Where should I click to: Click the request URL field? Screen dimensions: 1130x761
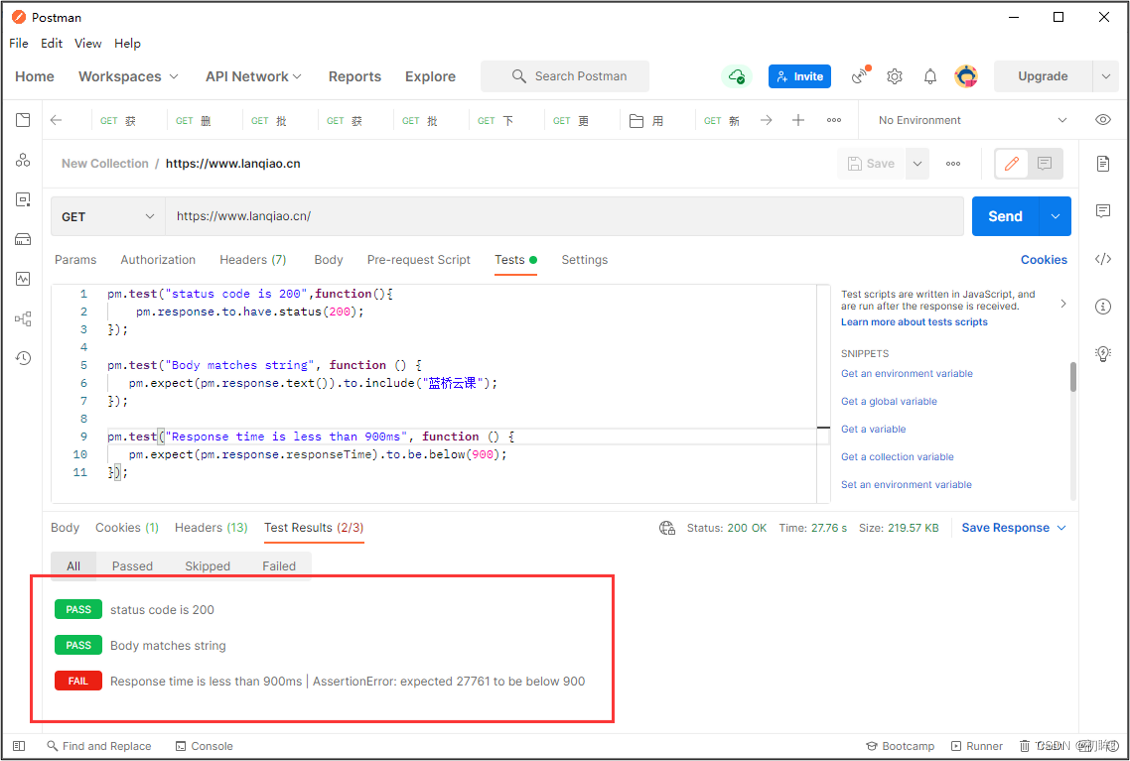click(564, 216)
